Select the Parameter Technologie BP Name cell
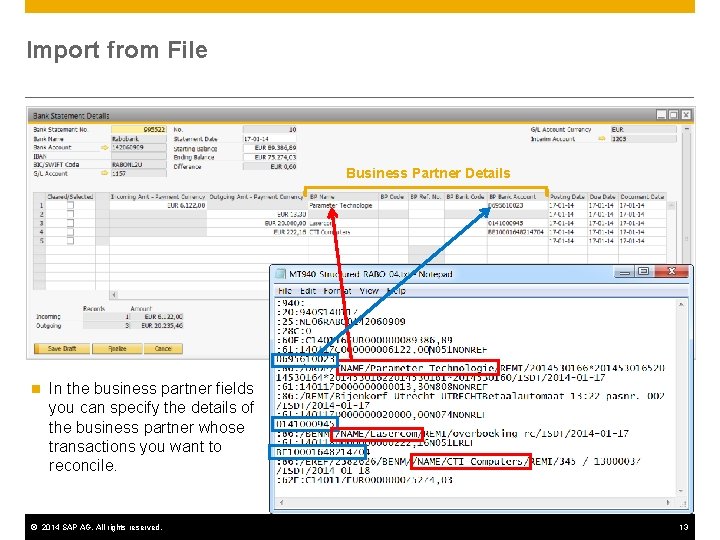This screenshot has width=720, height=540. [x=343, y=205]
